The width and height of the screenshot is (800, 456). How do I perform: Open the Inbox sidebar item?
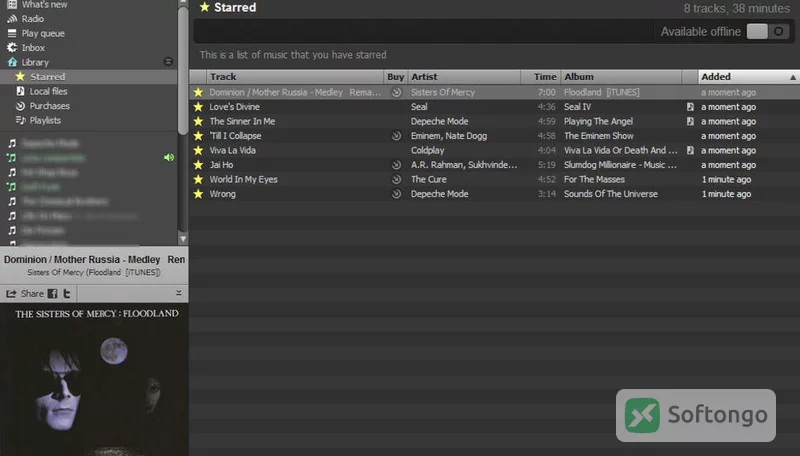[33, 47]
